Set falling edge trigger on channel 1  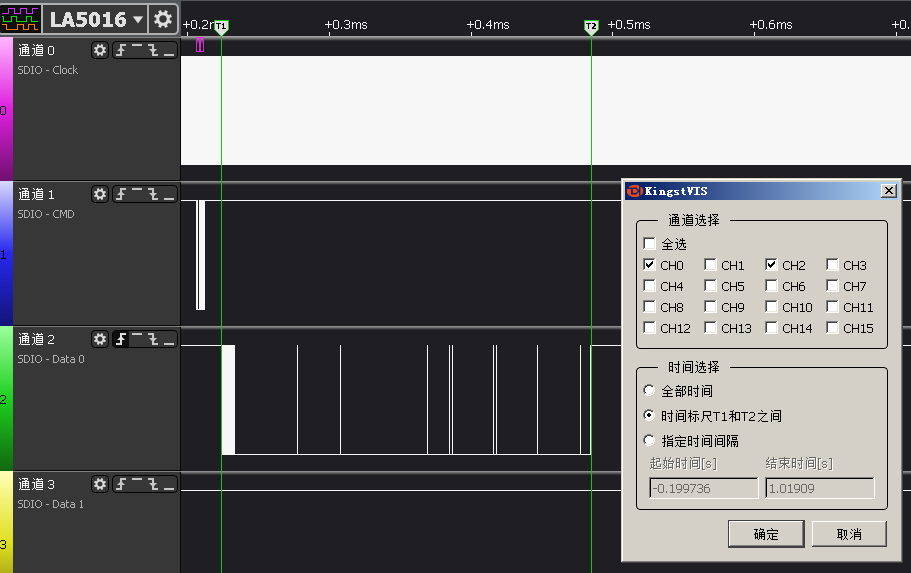153,194
